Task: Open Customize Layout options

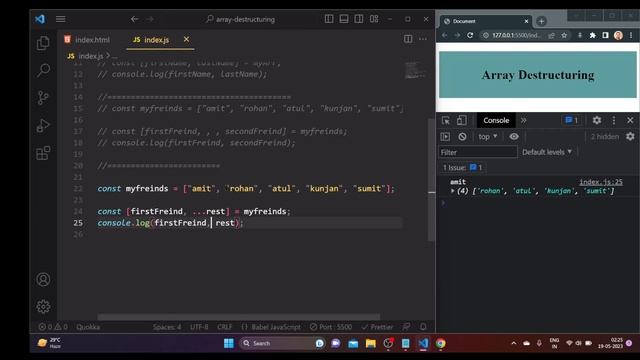Action: click(x=374, y=19)
